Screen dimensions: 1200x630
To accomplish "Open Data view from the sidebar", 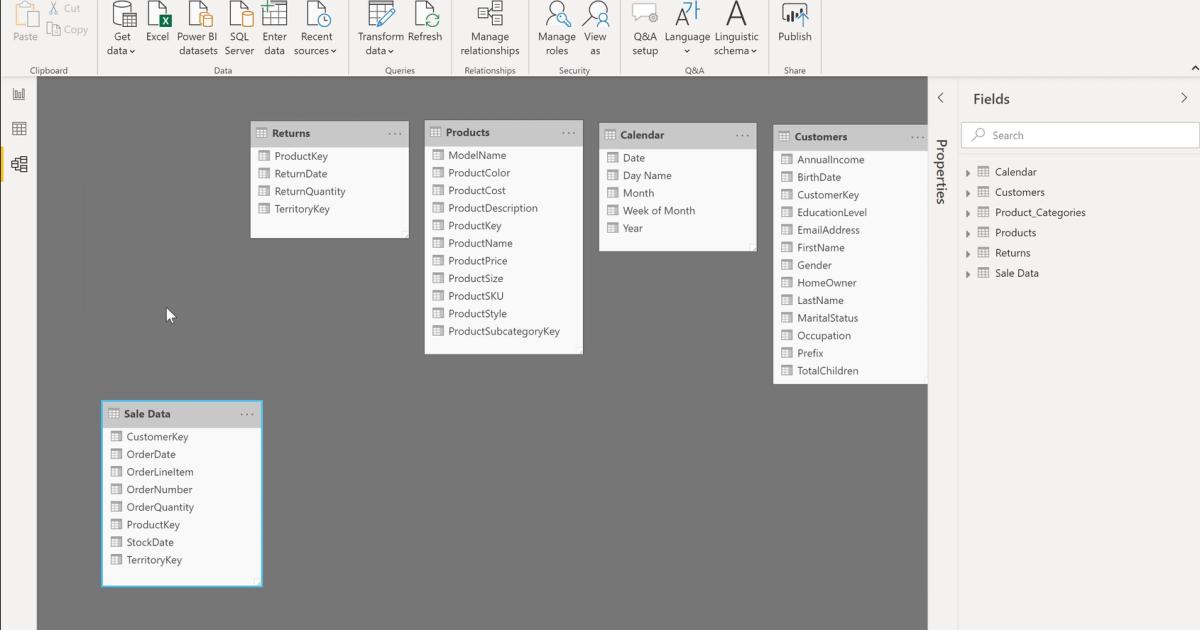I will click(18, 128).
